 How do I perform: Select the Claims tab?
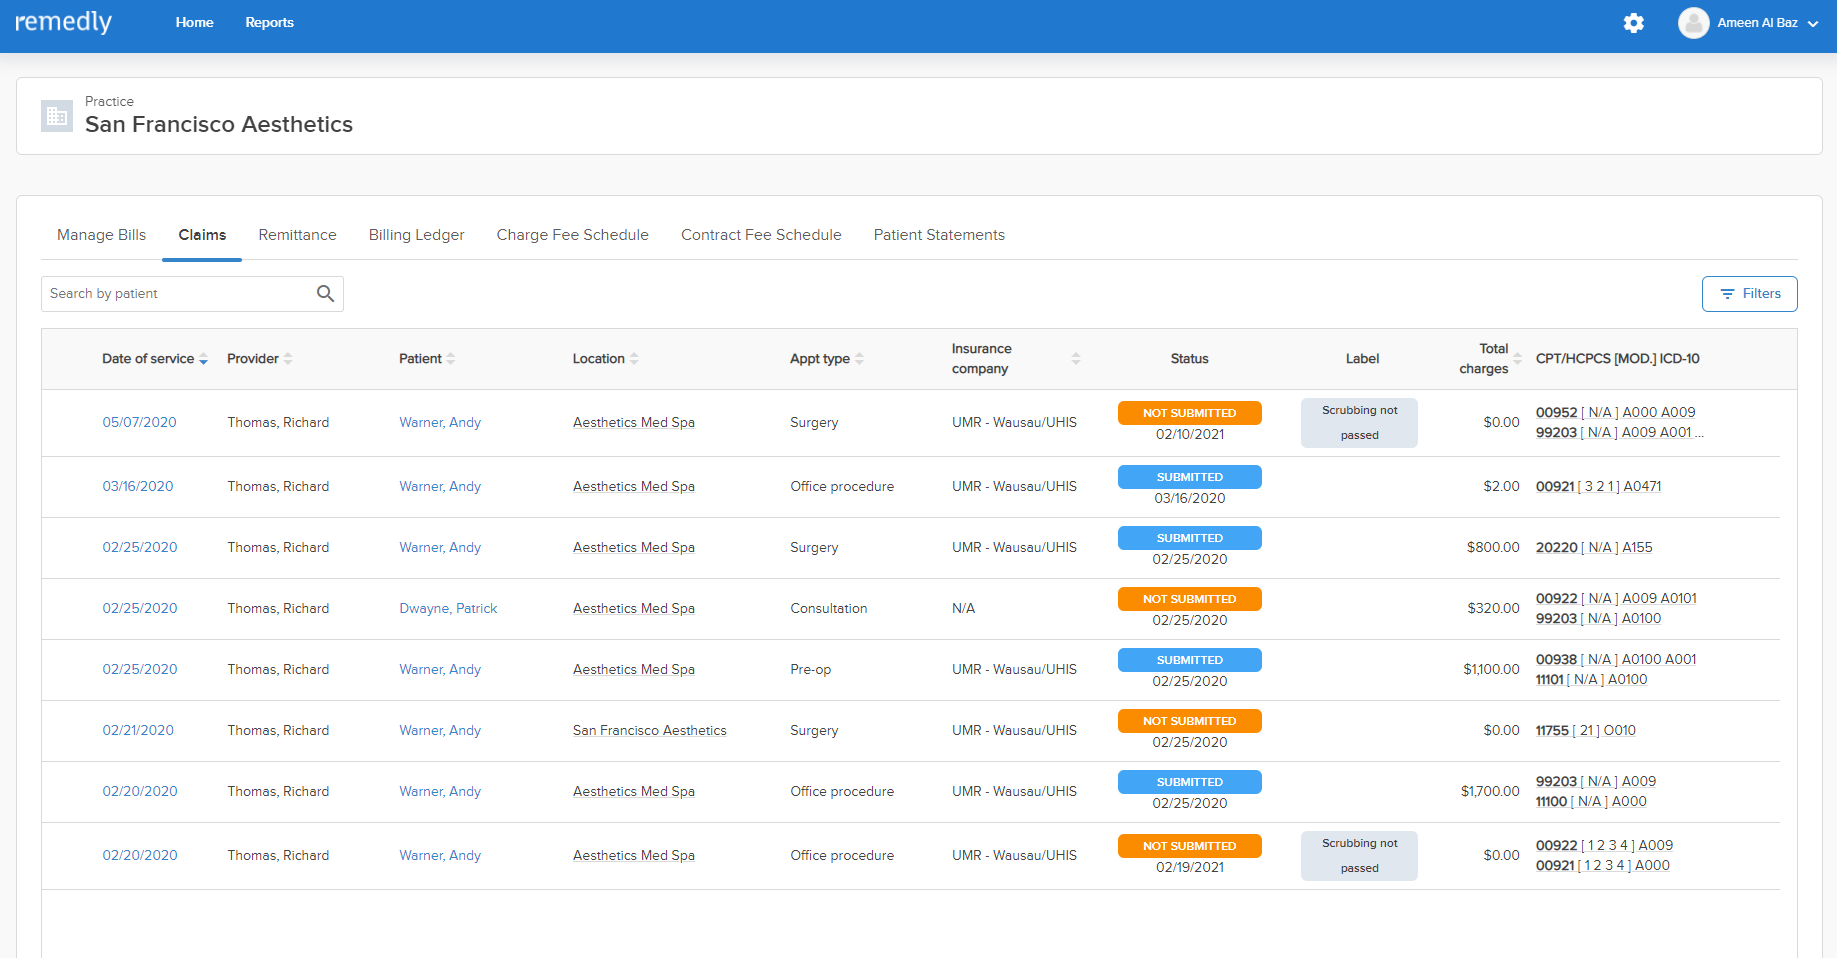202,235
